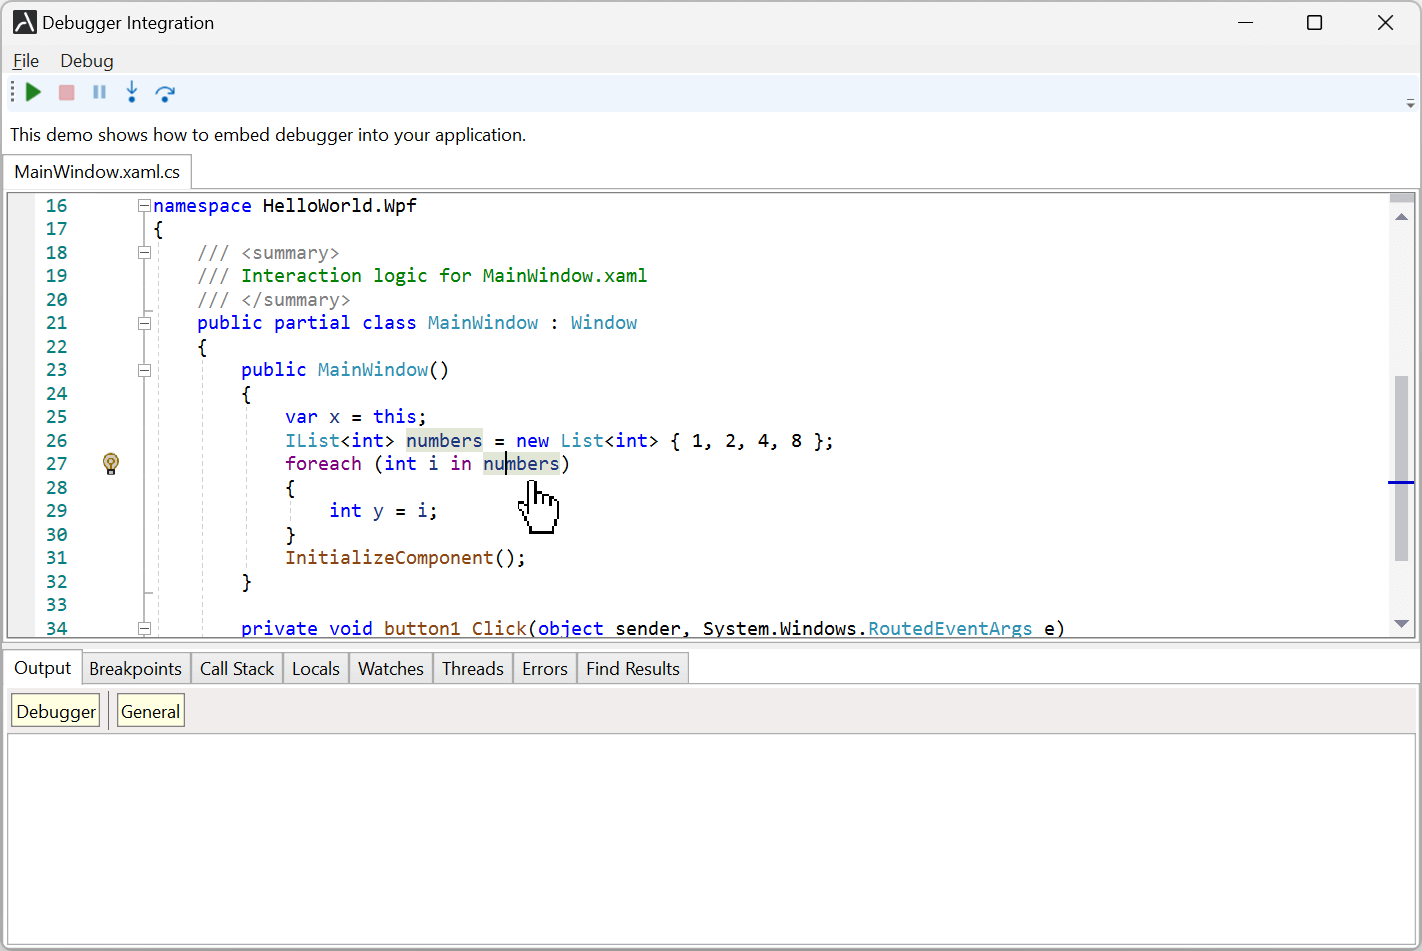Switch to the Output tab
The width and height of the screenshot is (1422, 951).
(42, 668)
